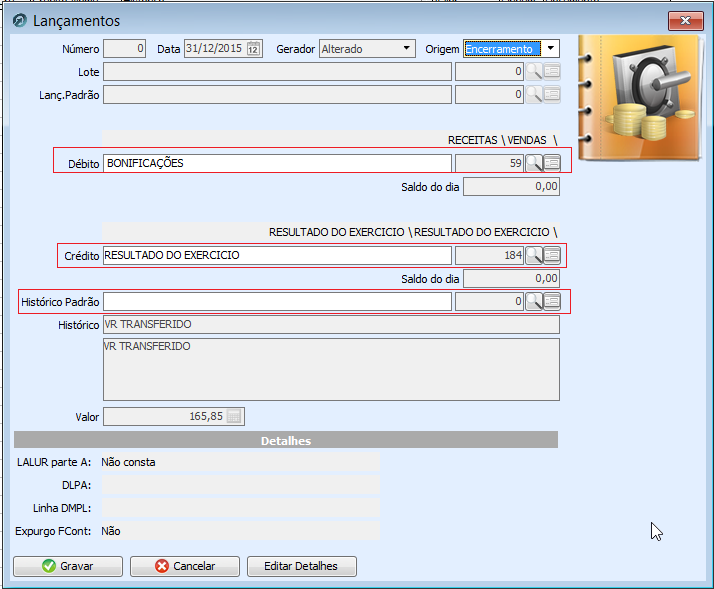The height and width of the screenshot is (589, 714).
Task: Click the list icon in Lote row
Action: (x=552, y=72)
